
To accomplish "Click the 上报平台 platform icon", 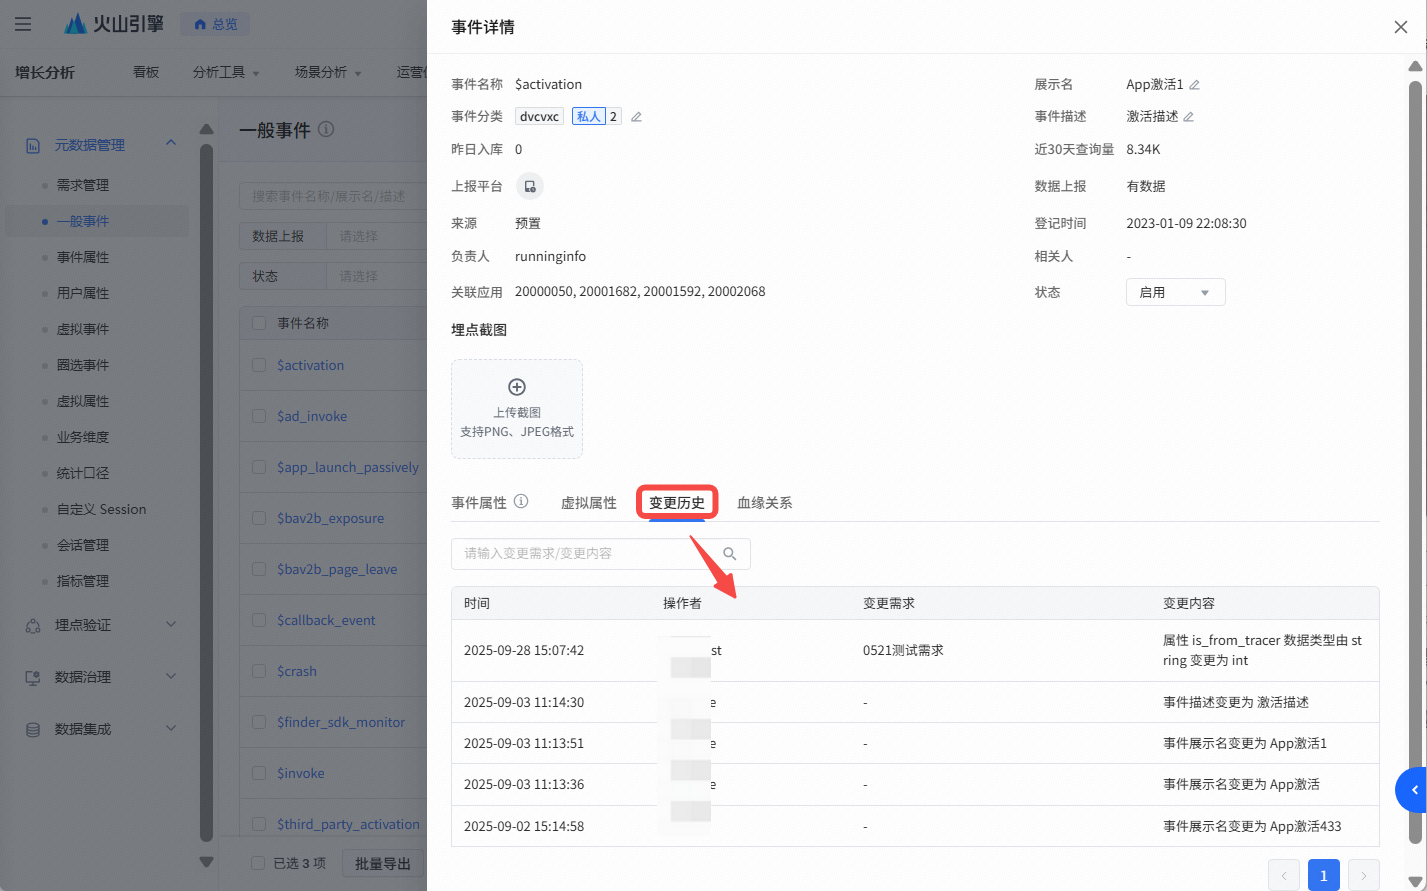I will click(x=529, y=187).
